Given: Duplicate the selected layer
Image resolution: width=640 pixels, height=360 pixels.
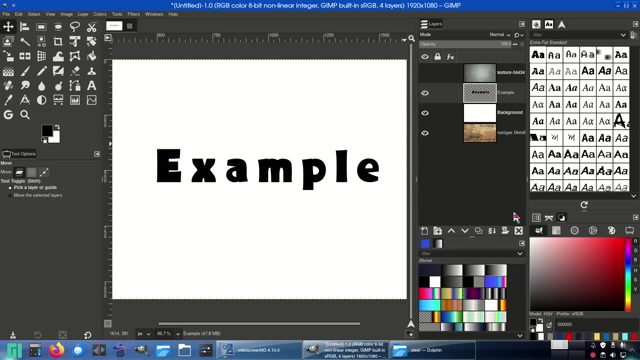Looking at the screenshot, I should [x=478, y=231].
